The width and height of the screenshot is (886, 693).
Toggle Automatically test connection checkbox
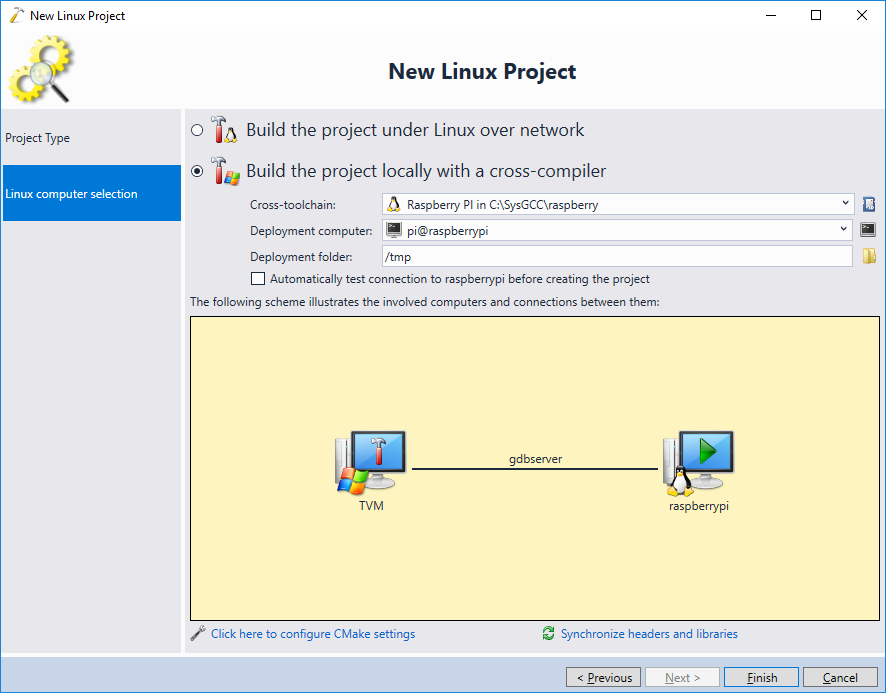[258, 279]
